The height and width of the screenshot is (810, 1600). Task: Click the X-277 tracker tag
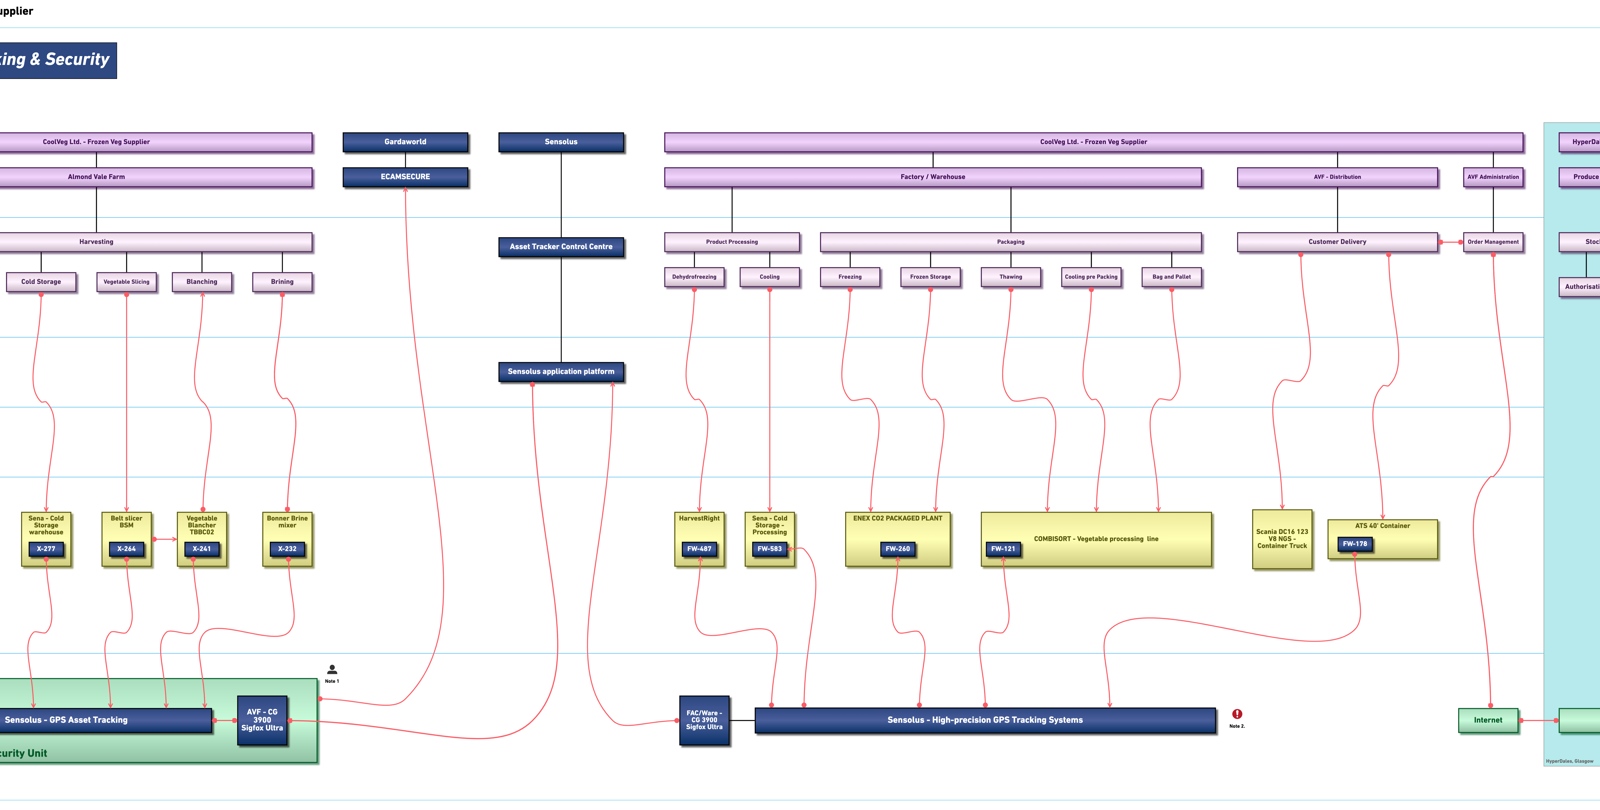click(46, 549)
